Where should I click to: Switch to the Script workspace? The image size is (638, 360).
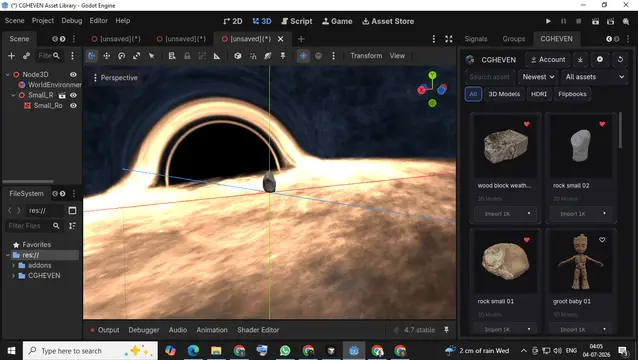point(297,21)
